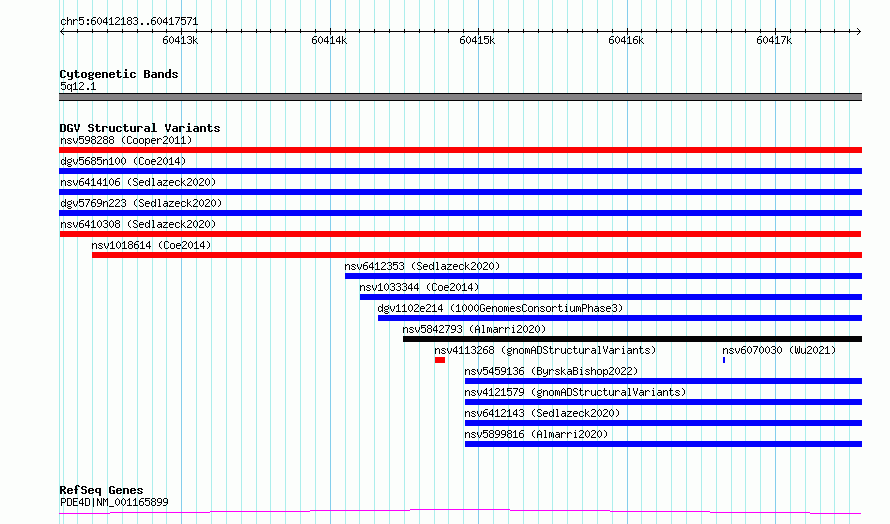The width and height of the screenshot is (890, 524).
Task: Open the PDE4D|NM_001165899 gene label
Action: tap(114, 502)
